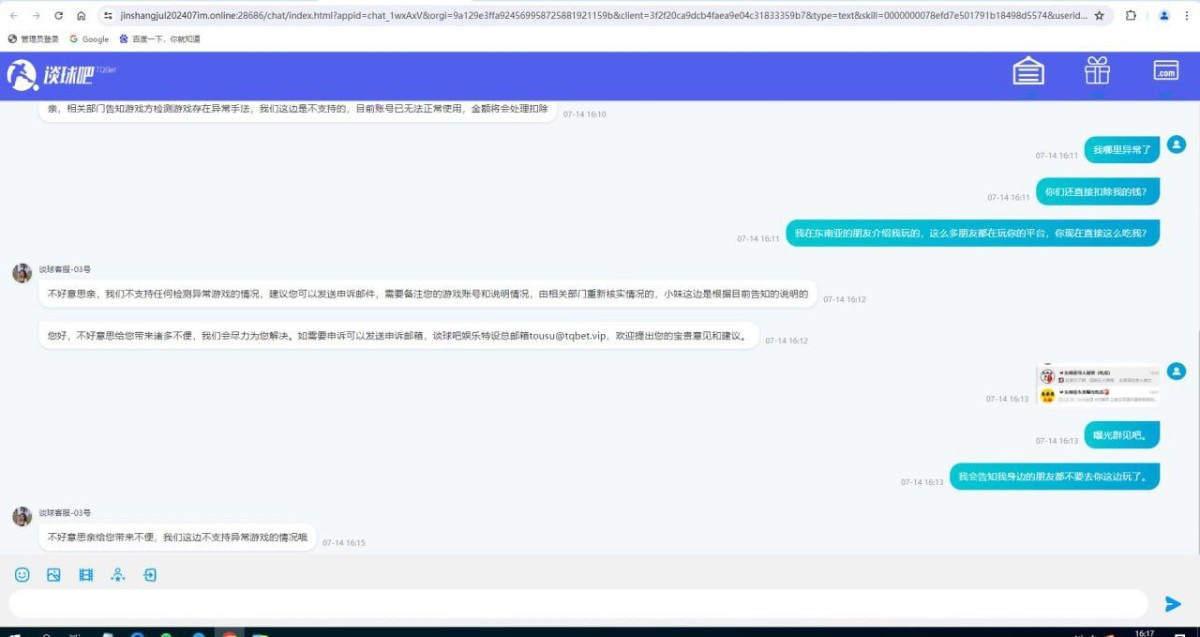Open the image thumbnail sent at 16:13
The image size is (1200, 637).
1100,385
